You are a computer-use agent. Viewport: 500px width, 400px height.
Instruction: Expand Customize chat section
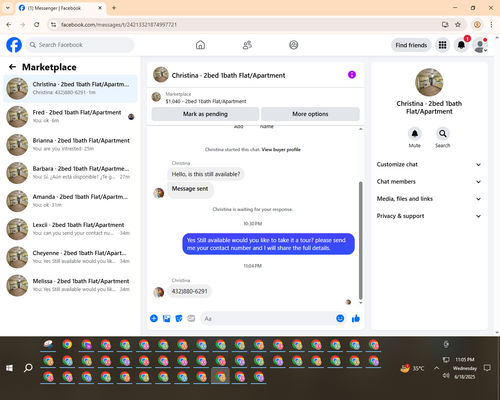(x=429, y=164)
